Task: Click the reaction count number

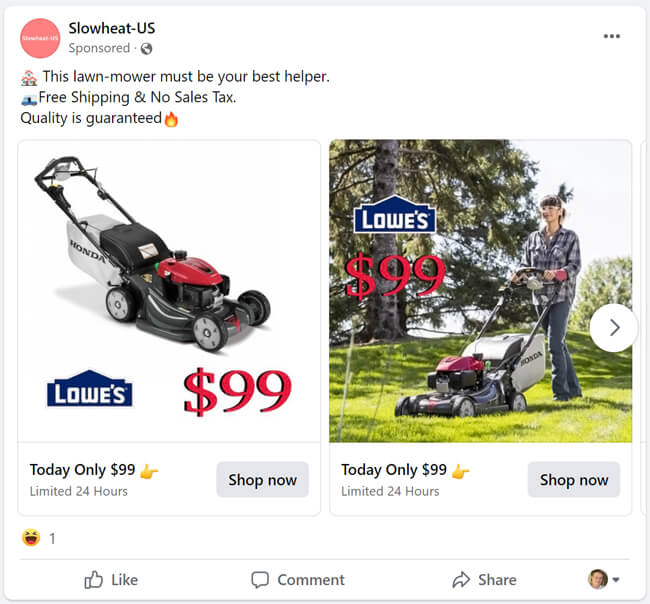Action: coord(52,539)
